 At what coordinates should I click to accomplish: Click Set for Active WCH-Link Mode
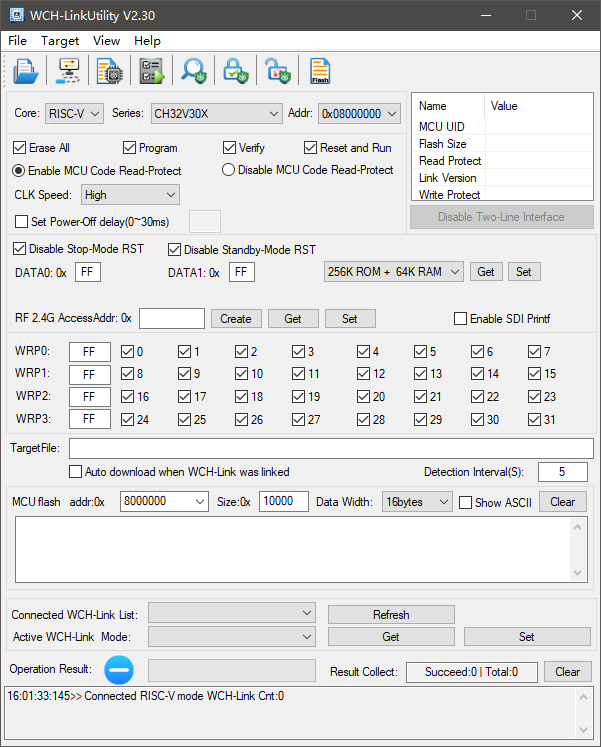pos(527,636)
